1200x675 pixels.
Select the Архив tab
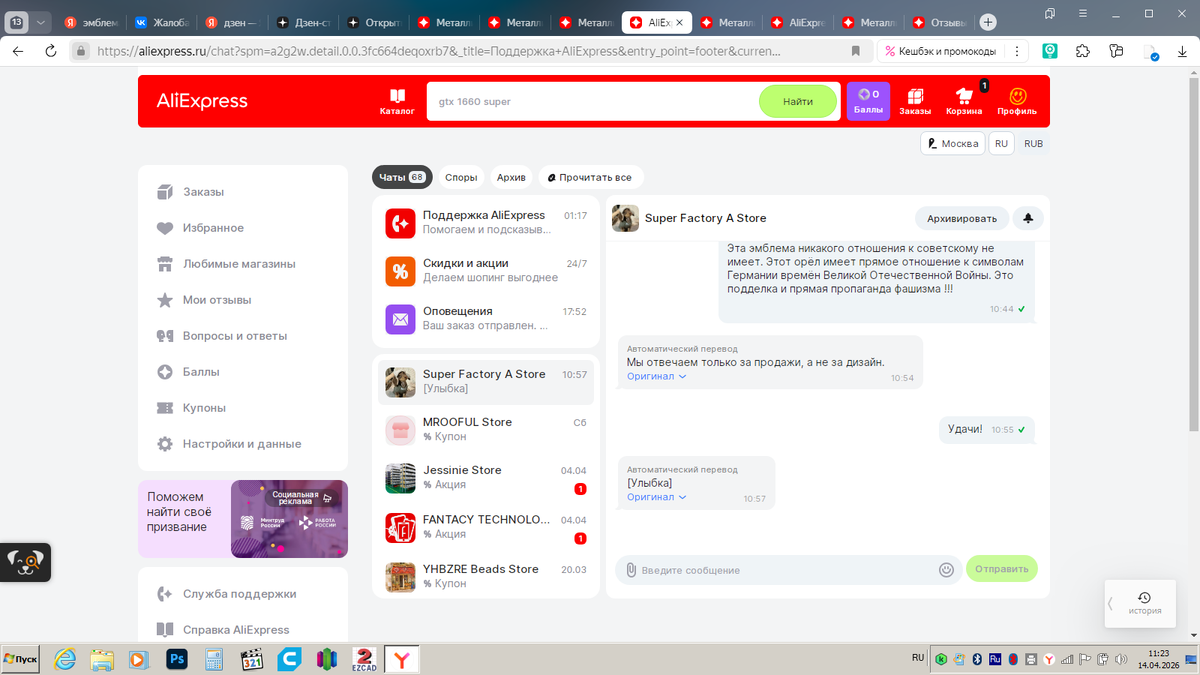click(511, 177)
